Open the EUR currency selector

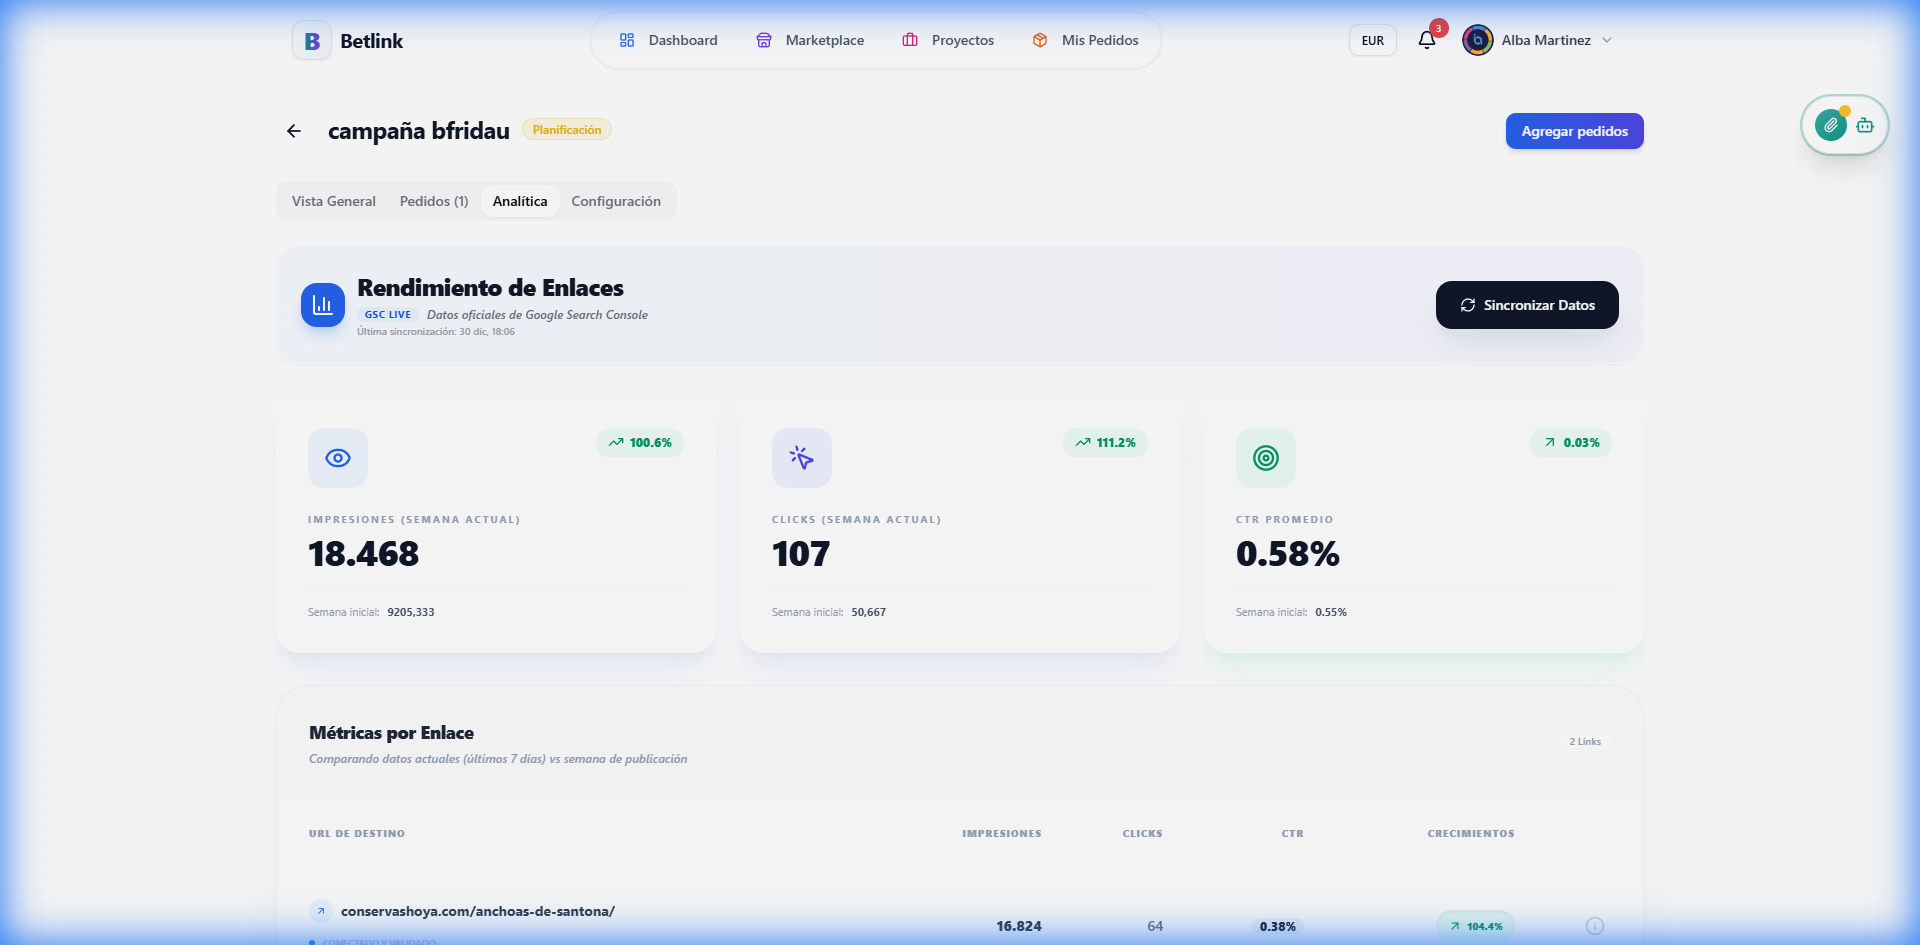[x=1373, y=40]
